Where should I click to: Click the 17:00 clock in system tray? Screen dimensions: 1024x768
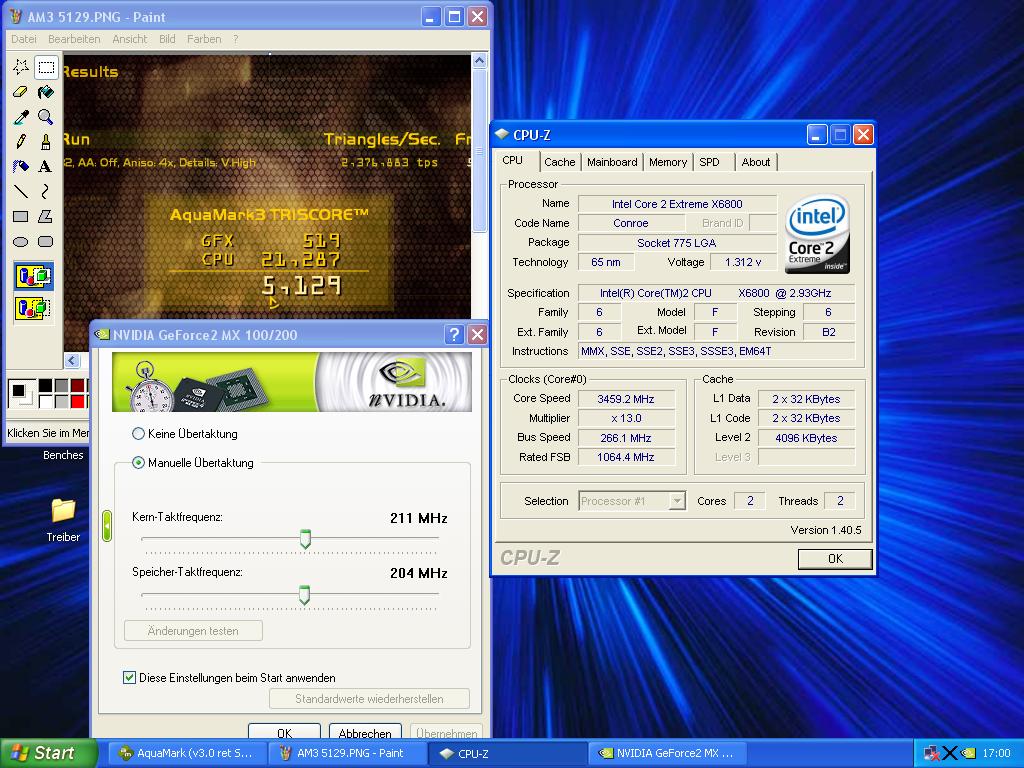click(997, 753)
